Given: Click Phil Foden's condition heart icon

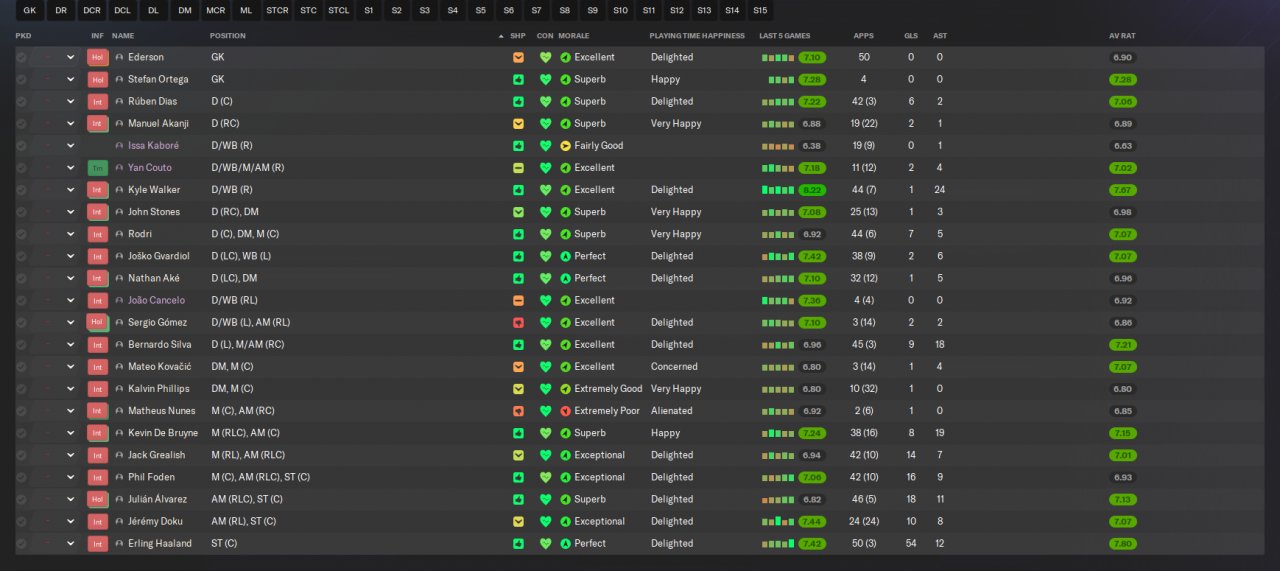Looking at the screenshot, I should (x=545, y=477).
